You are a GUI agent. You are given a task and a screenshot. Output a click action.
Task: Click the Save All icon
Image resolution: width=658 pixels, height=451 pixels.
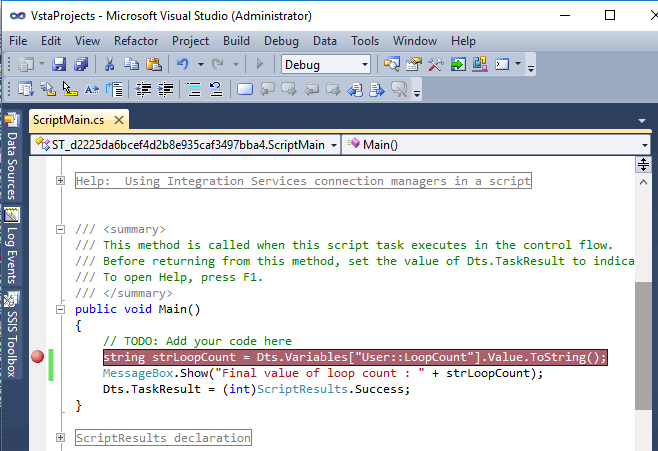[79, 65]
